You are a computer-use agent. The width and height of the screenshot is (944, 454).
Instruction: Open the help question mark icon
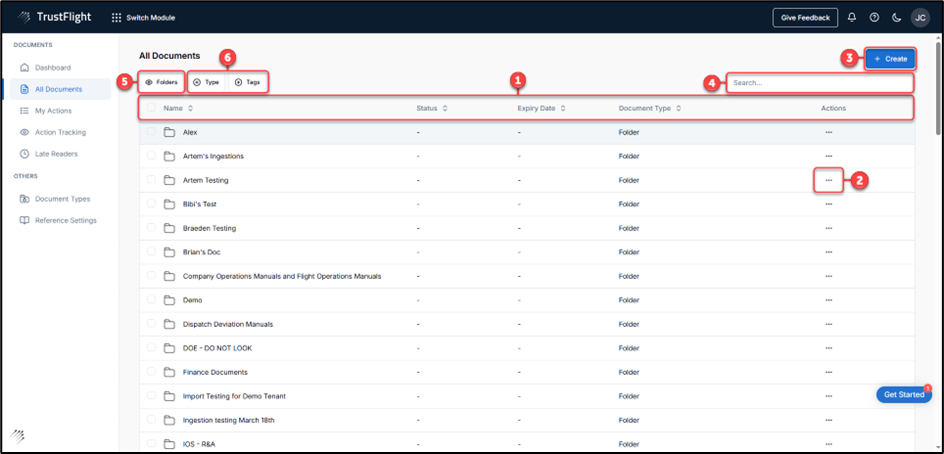tap(875, 17)
